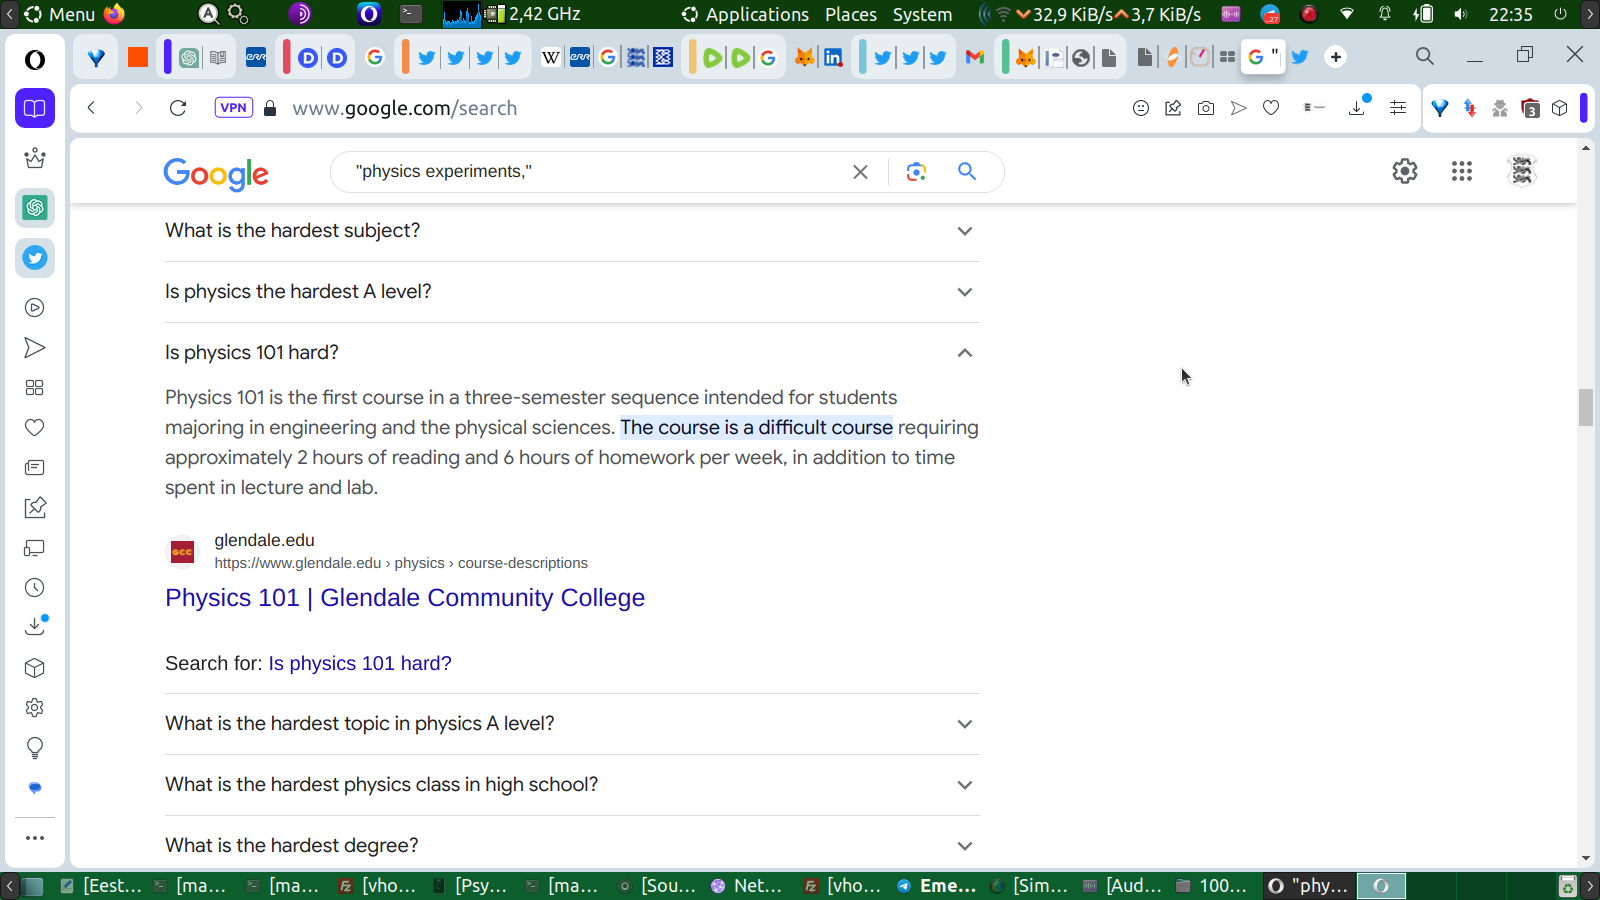The width and height of the screenshot is (1600, 900).
Task: Click the glendale.edu site name
Action: click(x=264, y=540)
